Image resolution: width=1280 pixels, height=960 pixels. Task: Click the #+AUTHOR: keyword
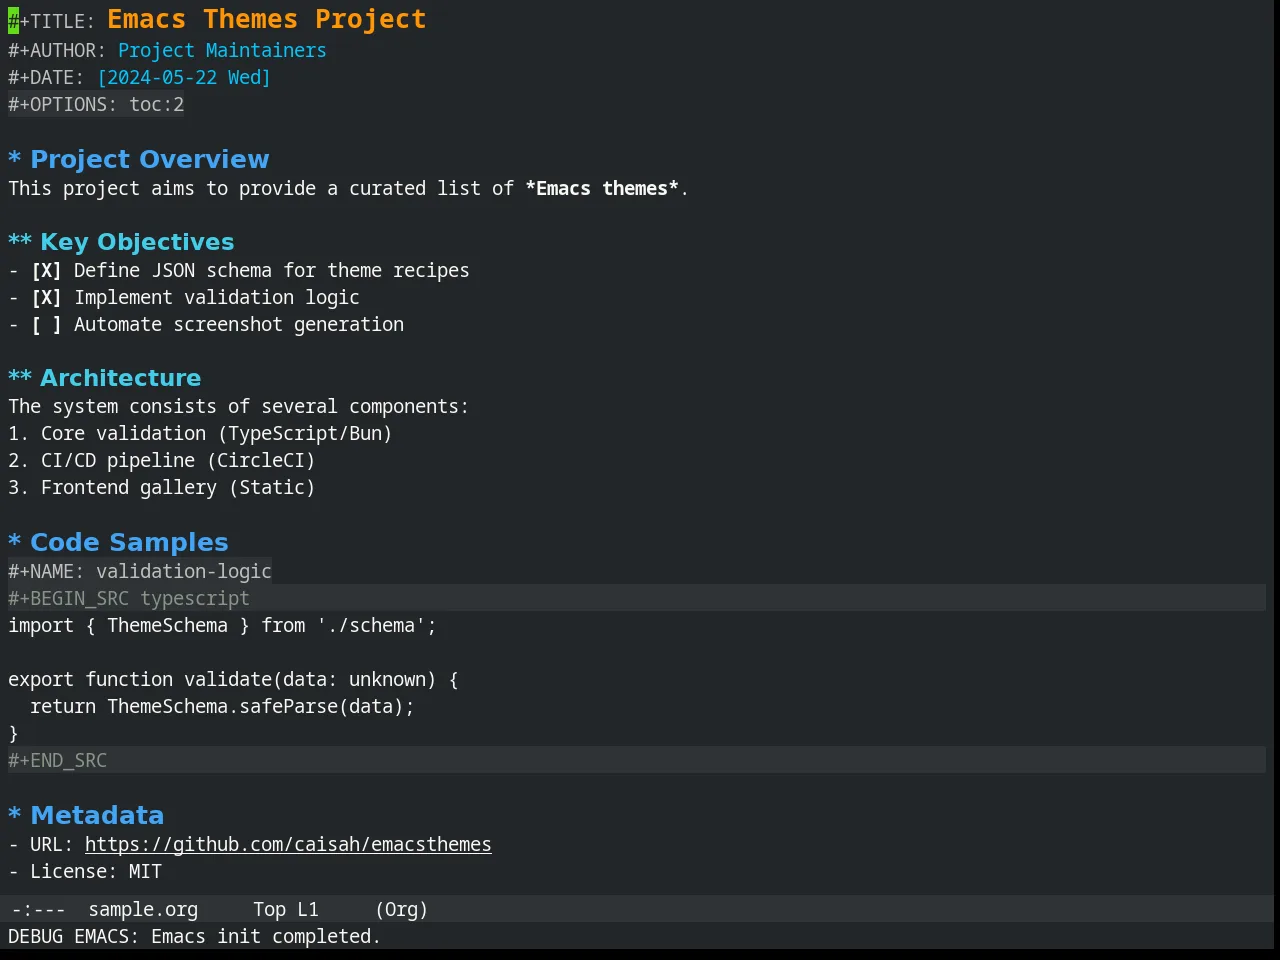57,51
